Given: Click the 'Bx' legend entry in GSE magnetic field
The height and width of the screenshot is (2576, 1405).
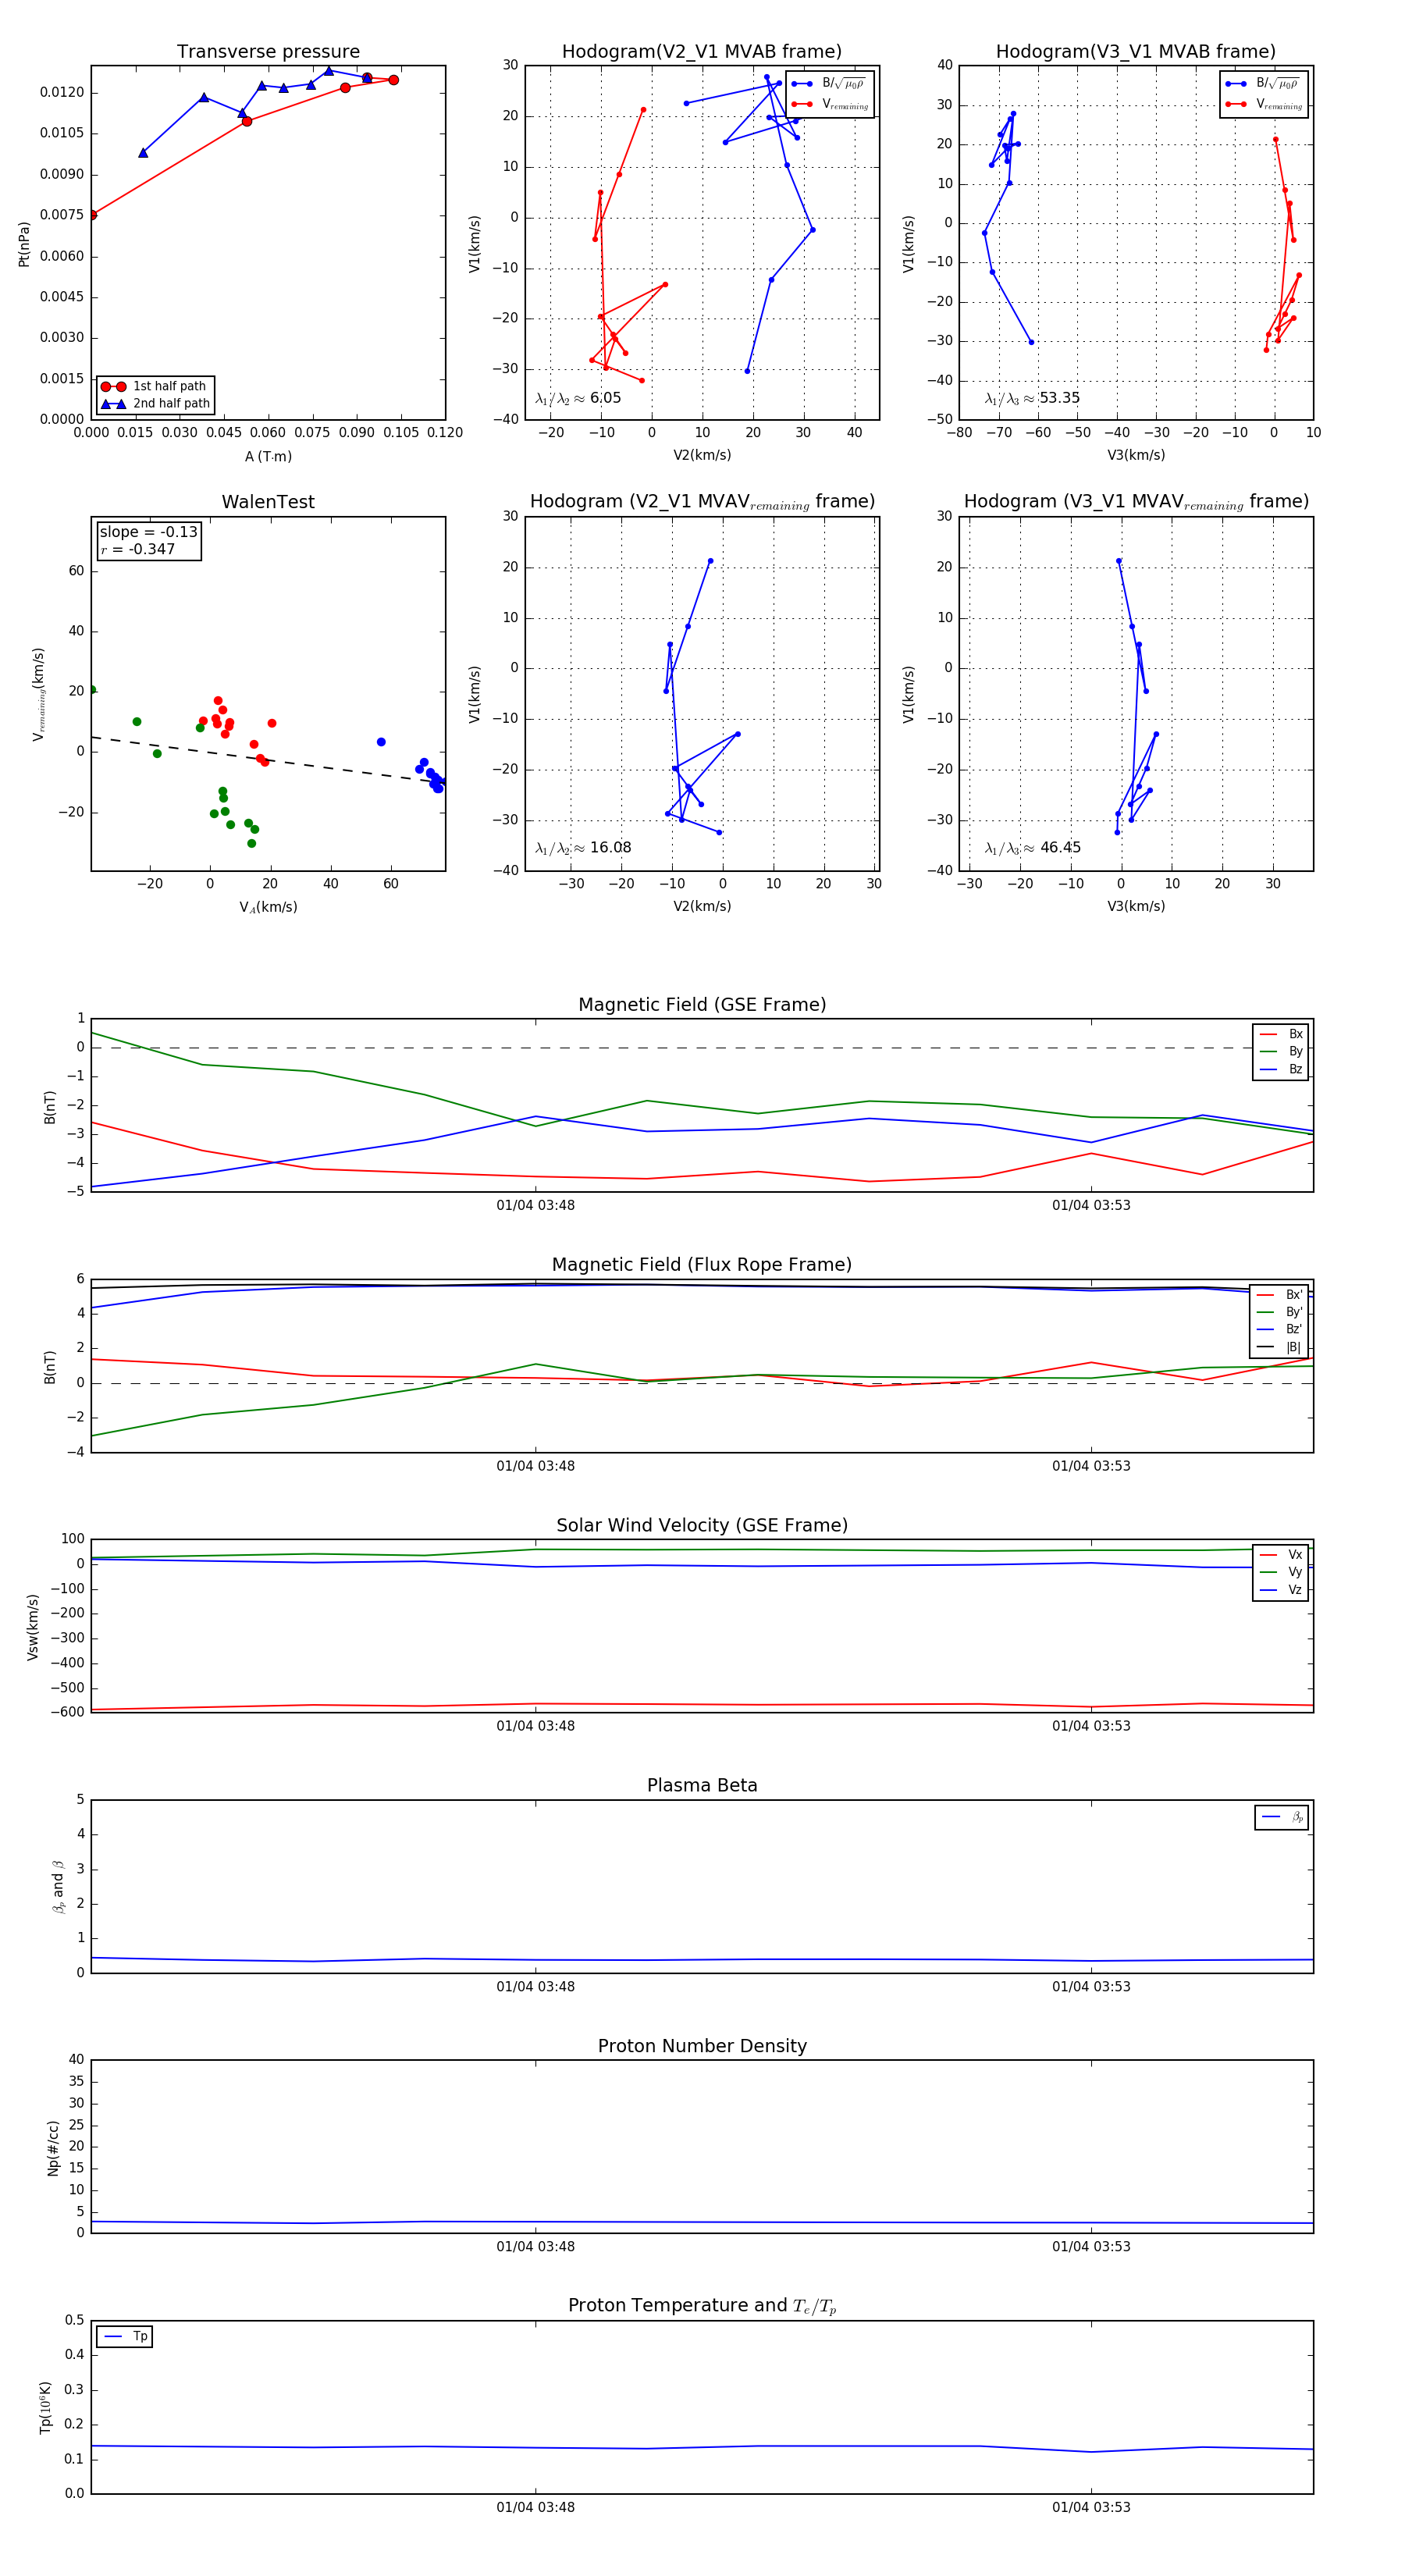Looking at the screenshot, I should click(x=1281, y=1034).
